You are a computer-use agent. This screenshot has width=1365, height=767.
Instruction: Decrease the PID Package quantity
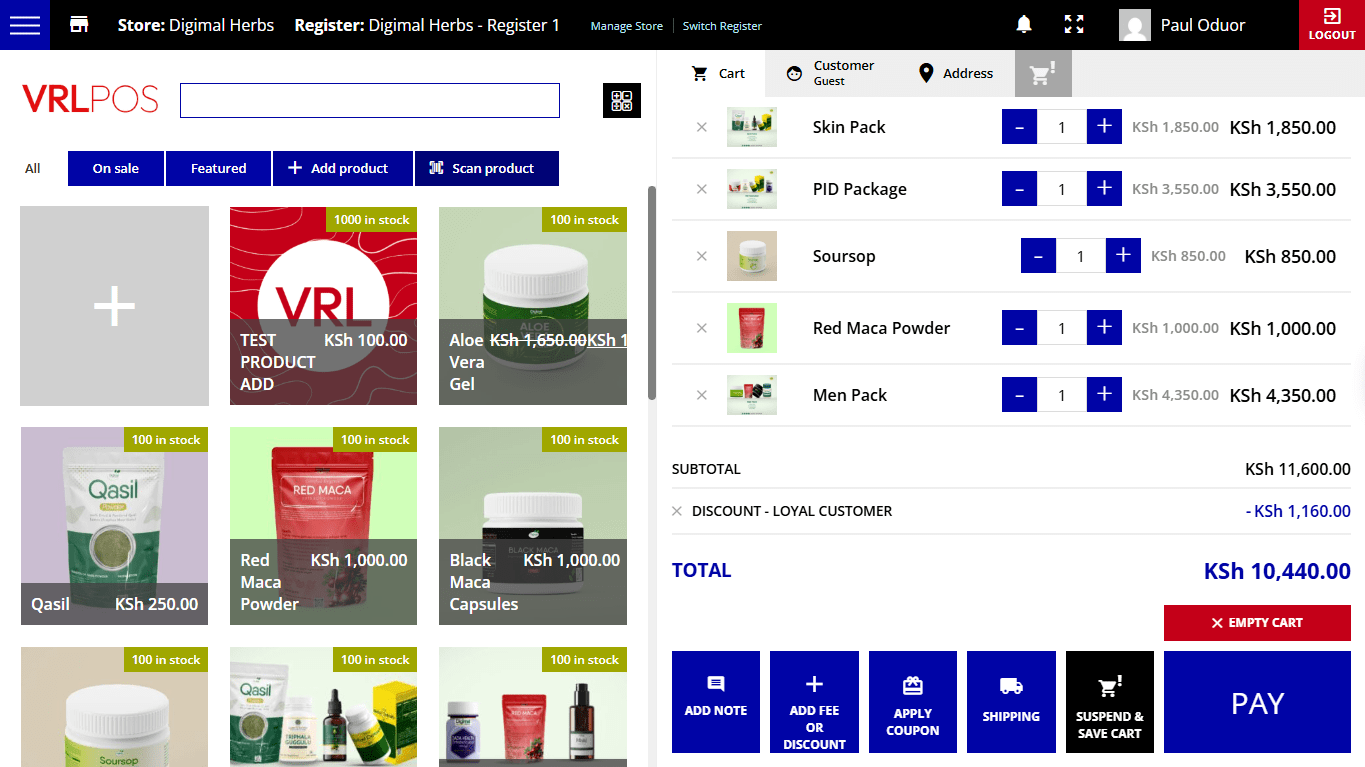pyautogui.click(x=1019, y=189)
